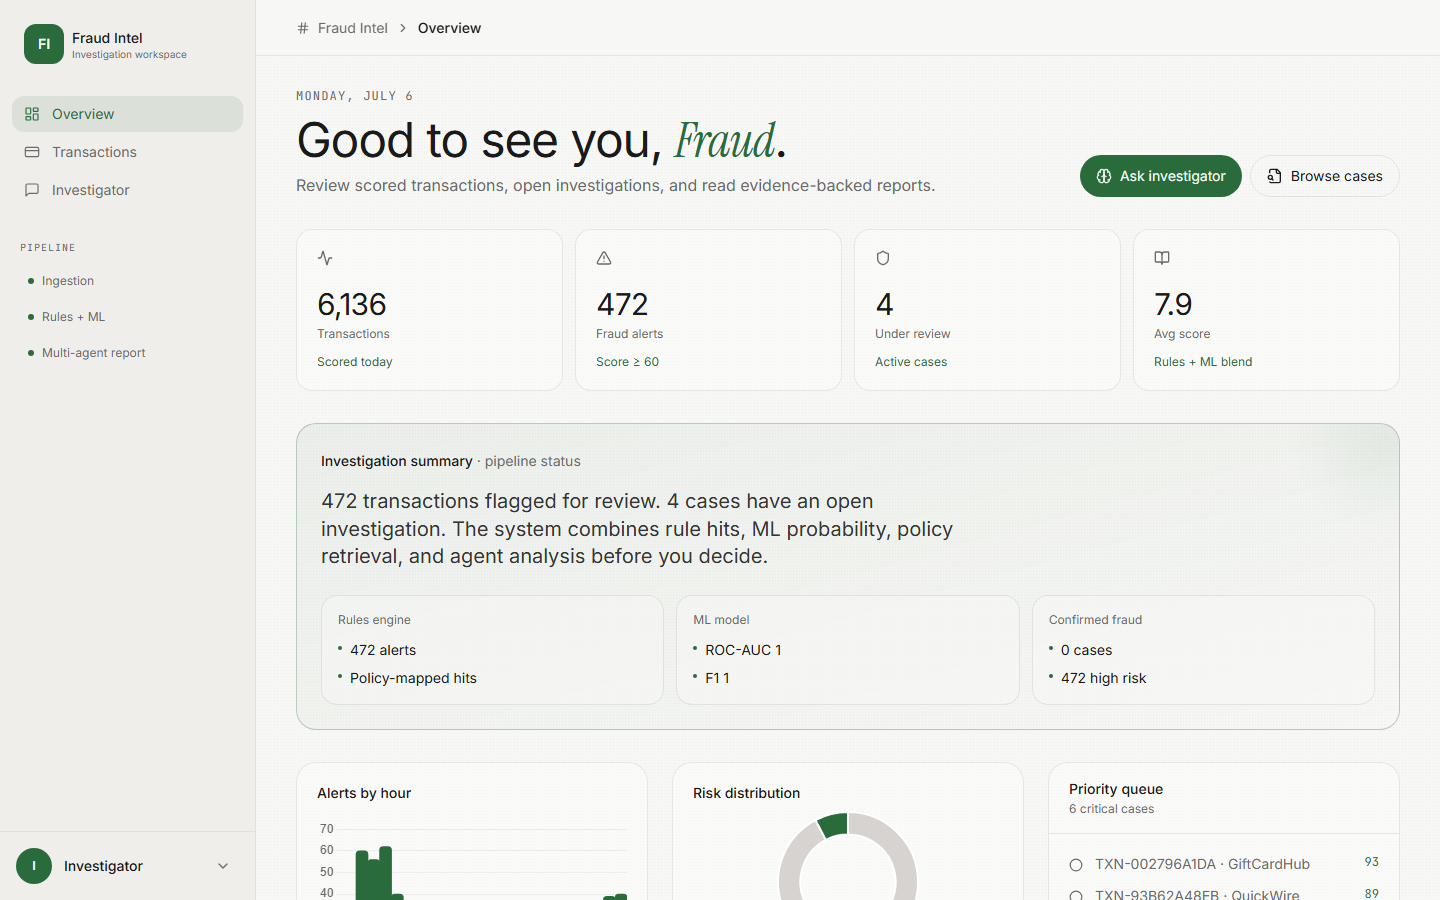The width and height of the screenshot is (1440, 900).
Task: Click the Transactions card icon in sidebar
Action: [x=32, y=152]
